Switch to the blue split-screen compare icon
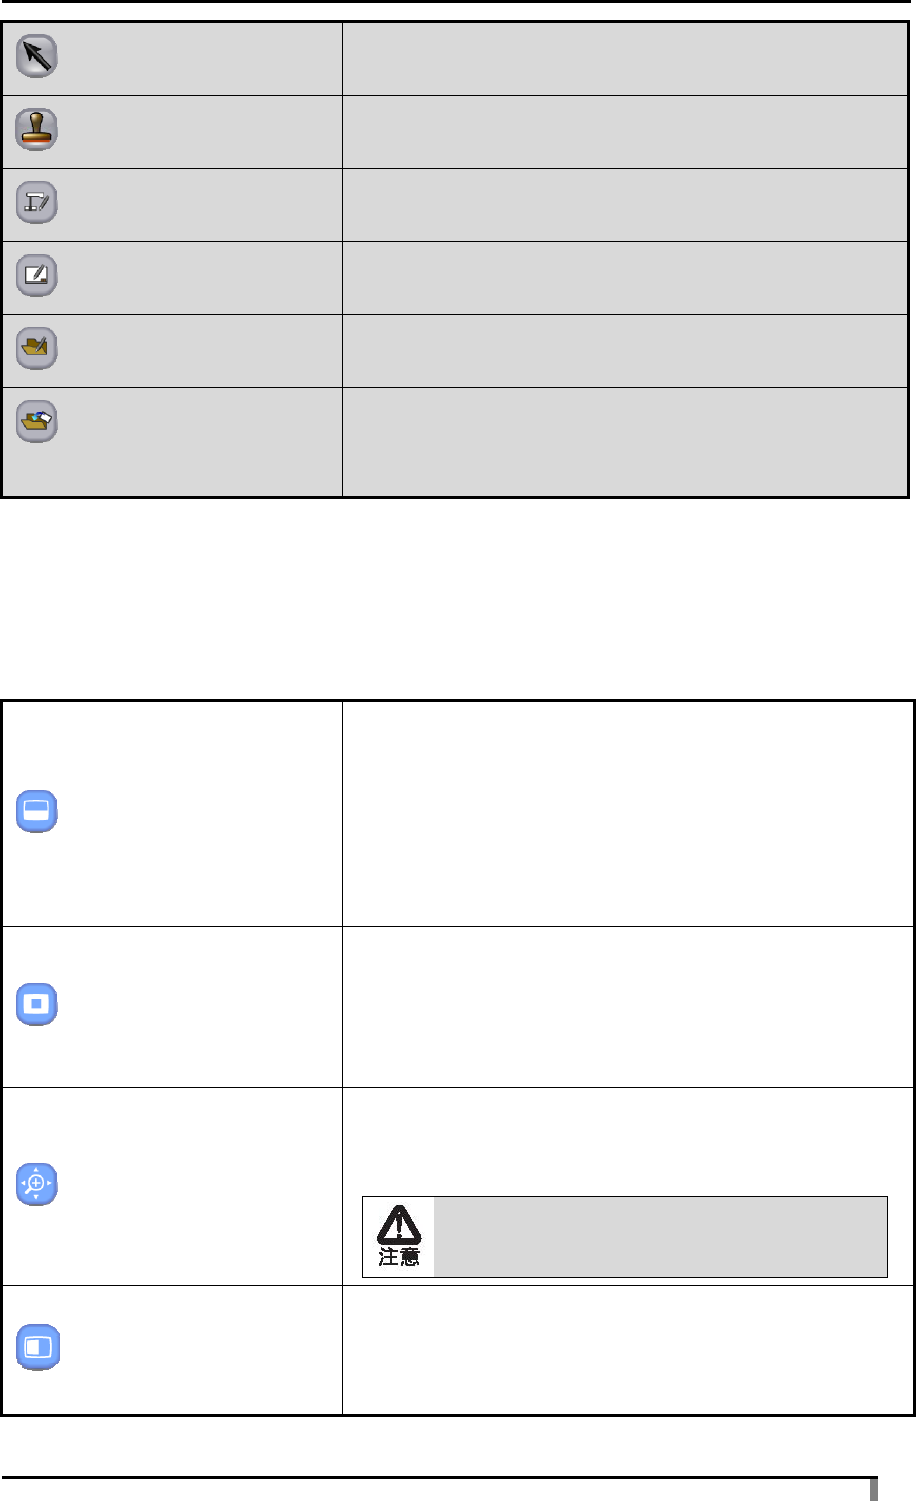916x1501 pixels. (37, 1347)
